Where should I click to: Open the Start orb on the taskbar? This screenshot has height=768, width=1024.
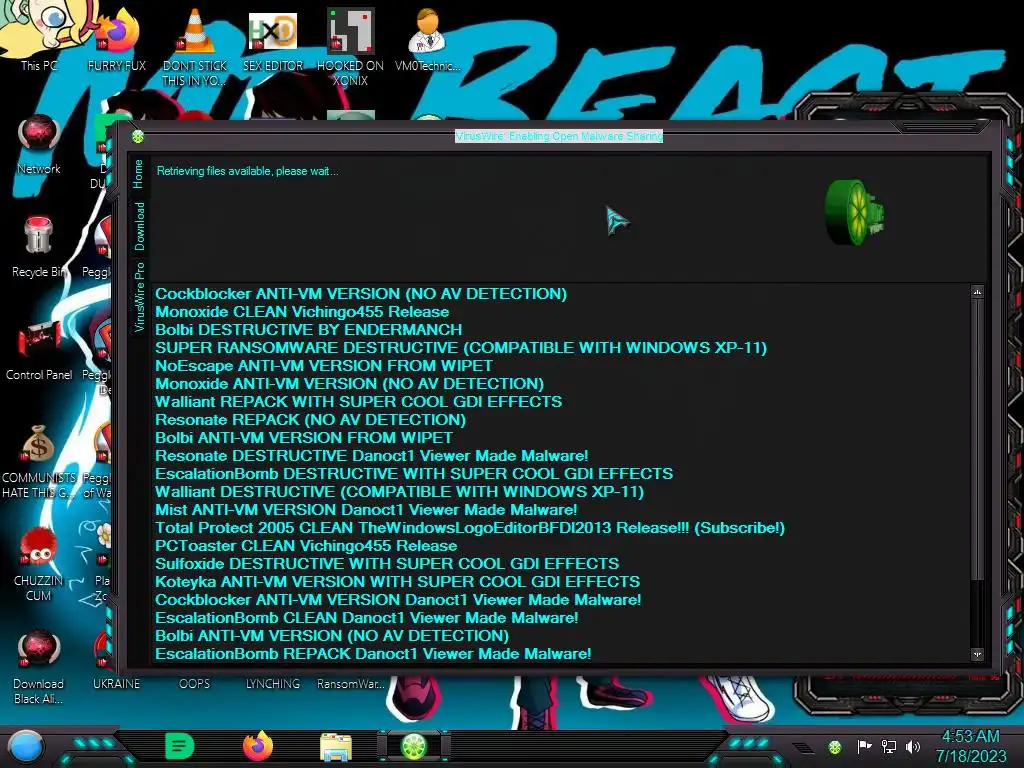pos(26,746)
